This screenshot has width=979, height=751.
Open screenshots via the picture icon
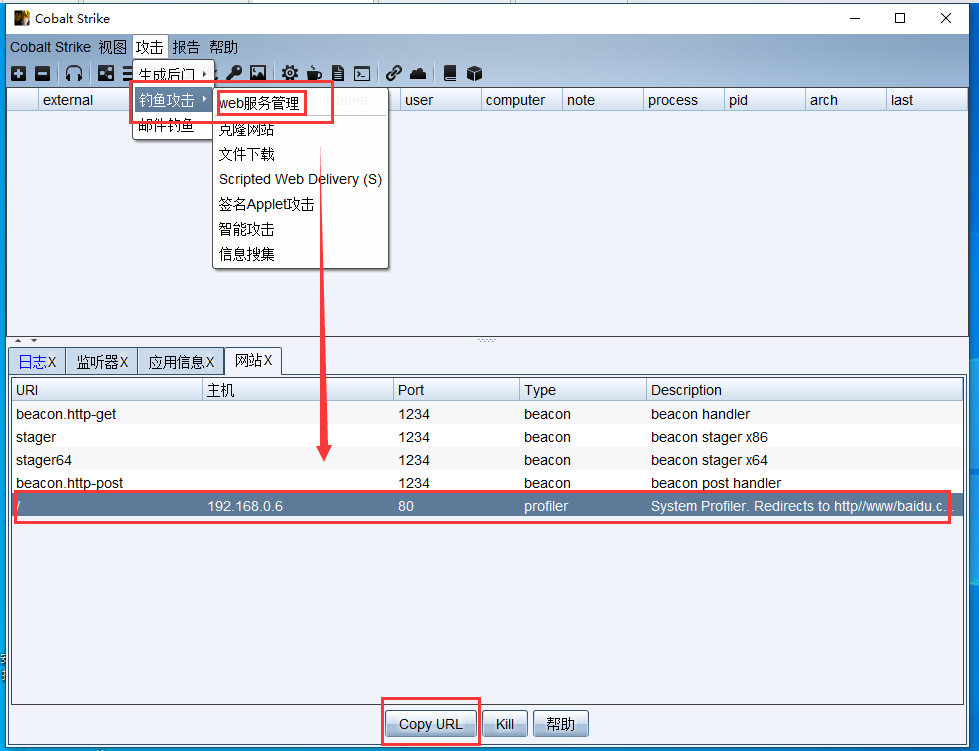pos(258,73)
